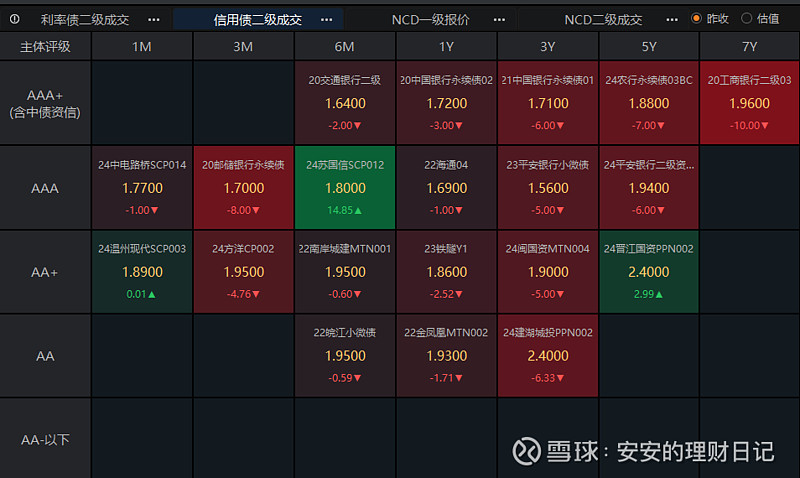Select the 昨收 radio button
The width and height of the screenshot is (800, 478).
[x=696, y=18]
